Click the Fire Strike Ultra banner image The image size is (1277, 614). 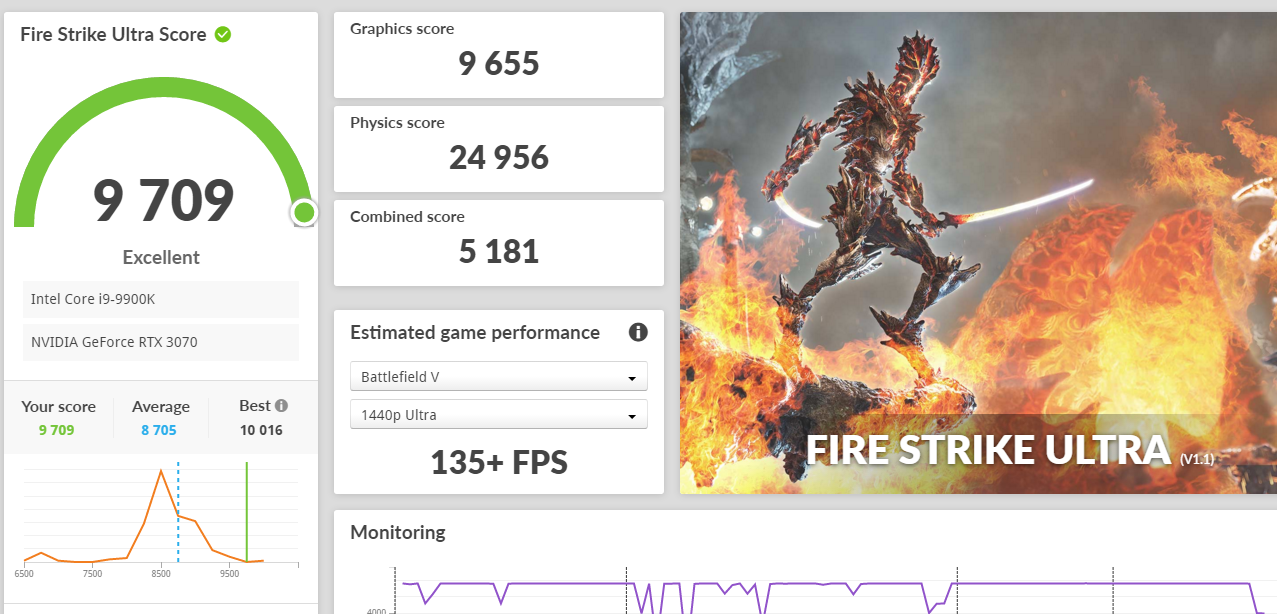(x=978, y=253)
